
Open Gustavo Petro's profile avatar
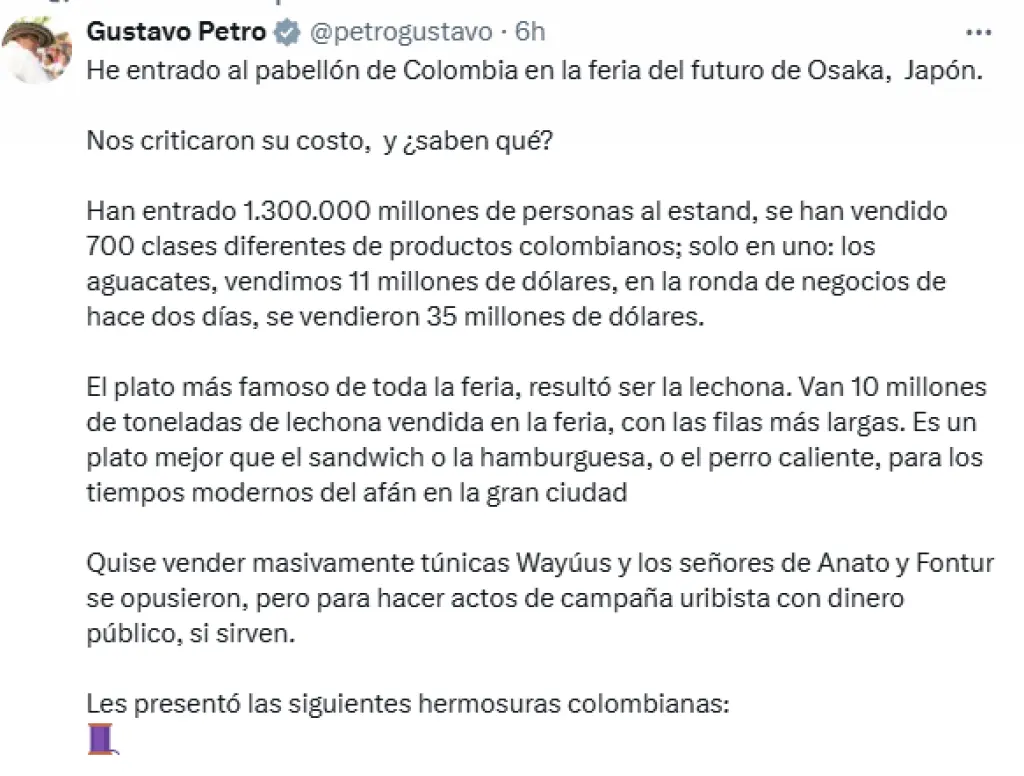click(x=37, y=49)
